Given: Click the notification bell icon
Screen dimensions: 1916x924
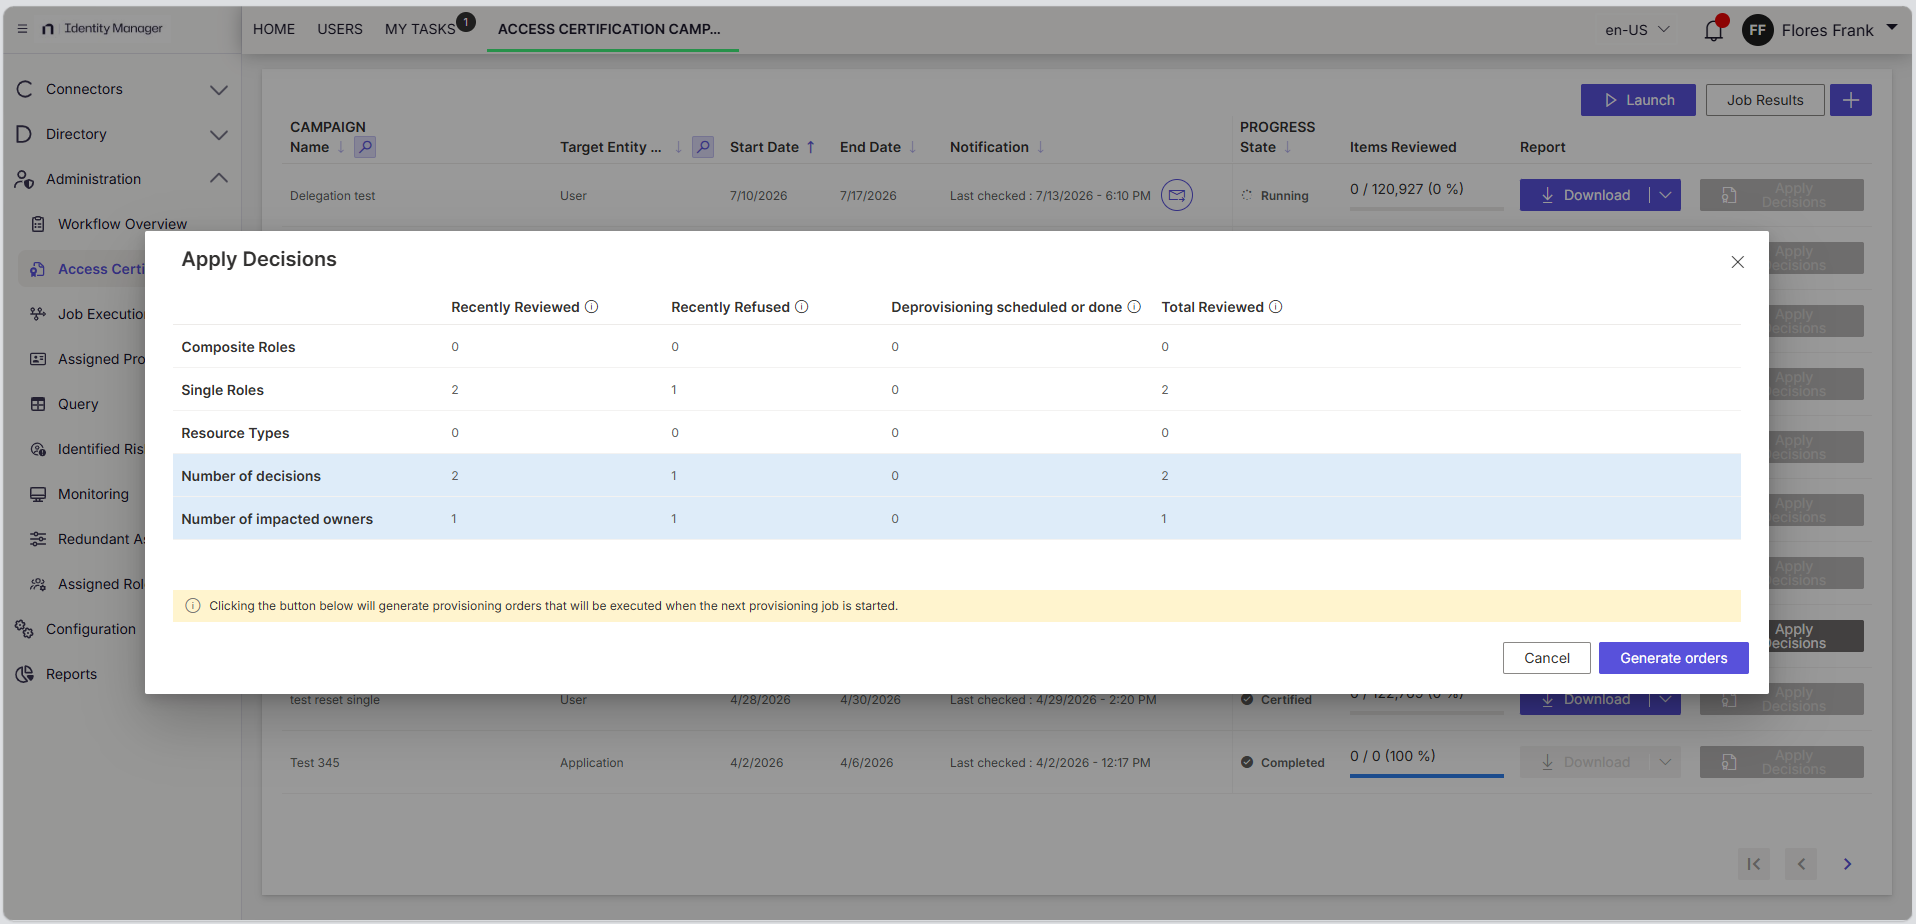Looking at the screenshot, I should [x=1714, y=30].
